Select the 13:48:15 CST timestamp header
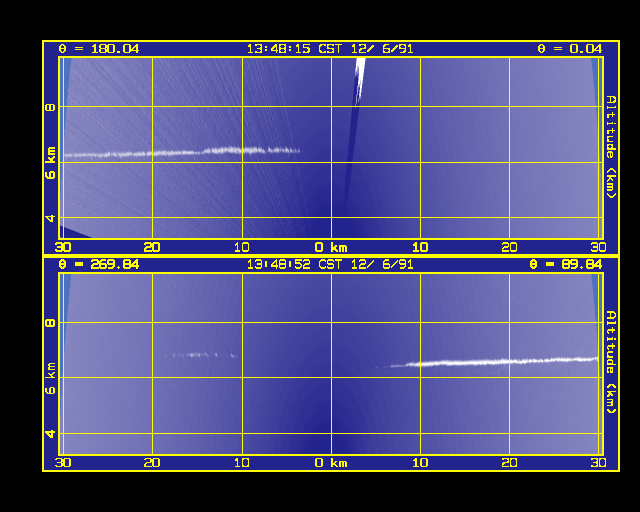Viewport: 640px width, 512px height. [330, 49]
